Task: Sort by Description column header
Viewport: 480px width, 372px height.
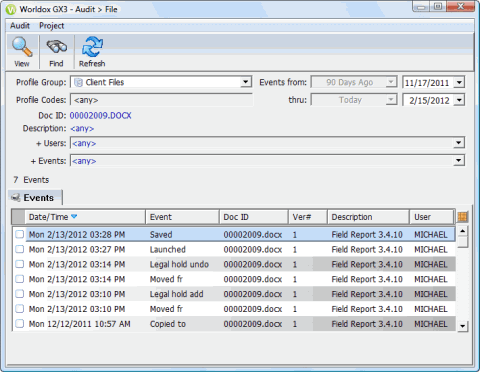Action: tap(368, 217)
